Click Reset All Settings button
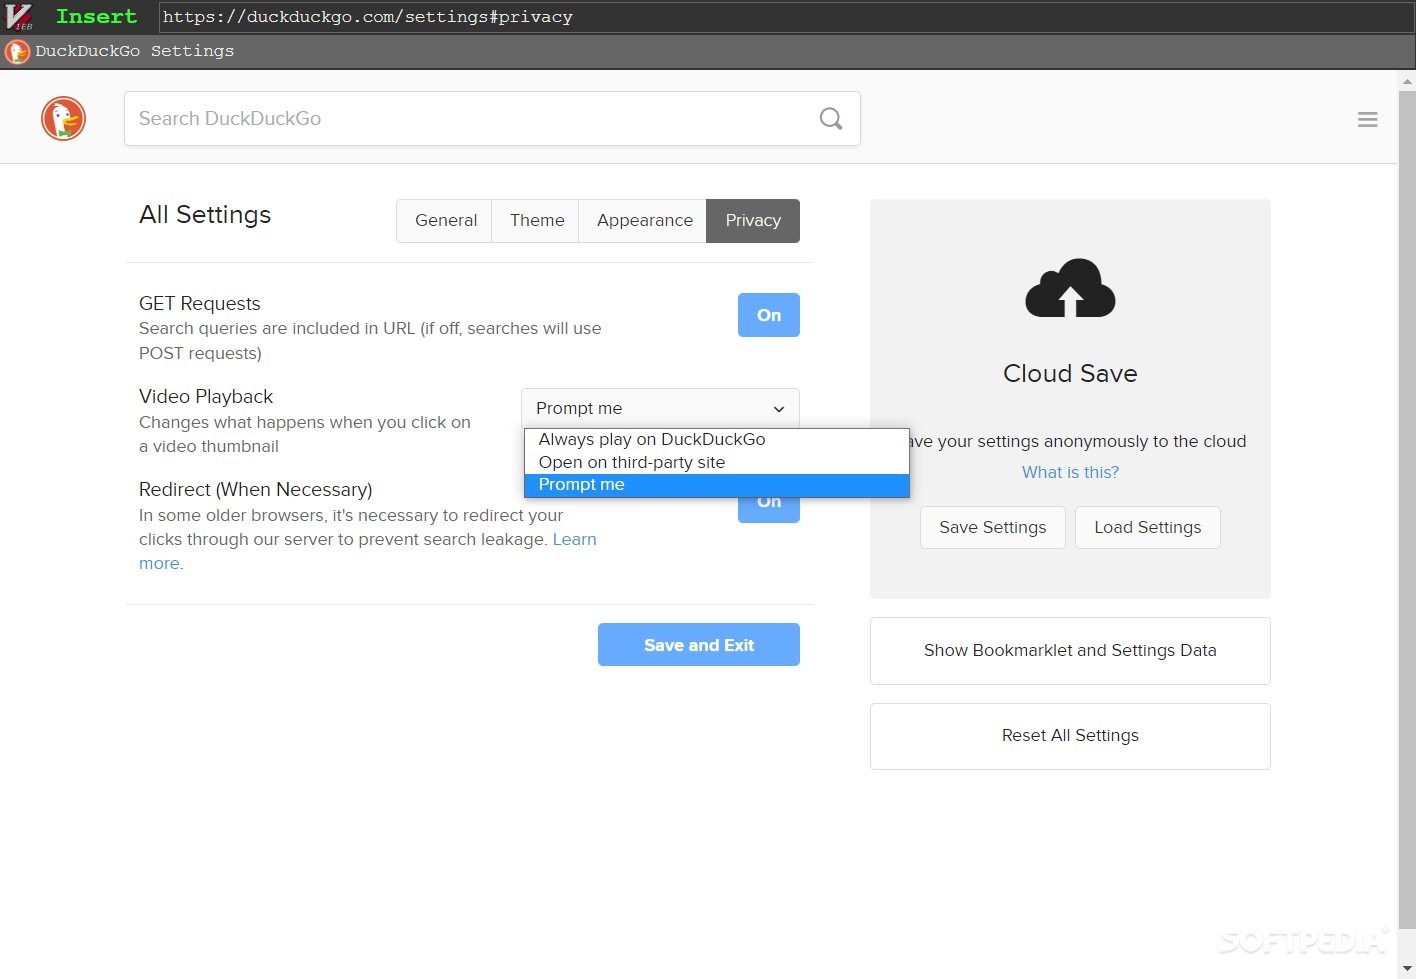The height and width of the screenshot is (979, 1416). (1070, 736)
